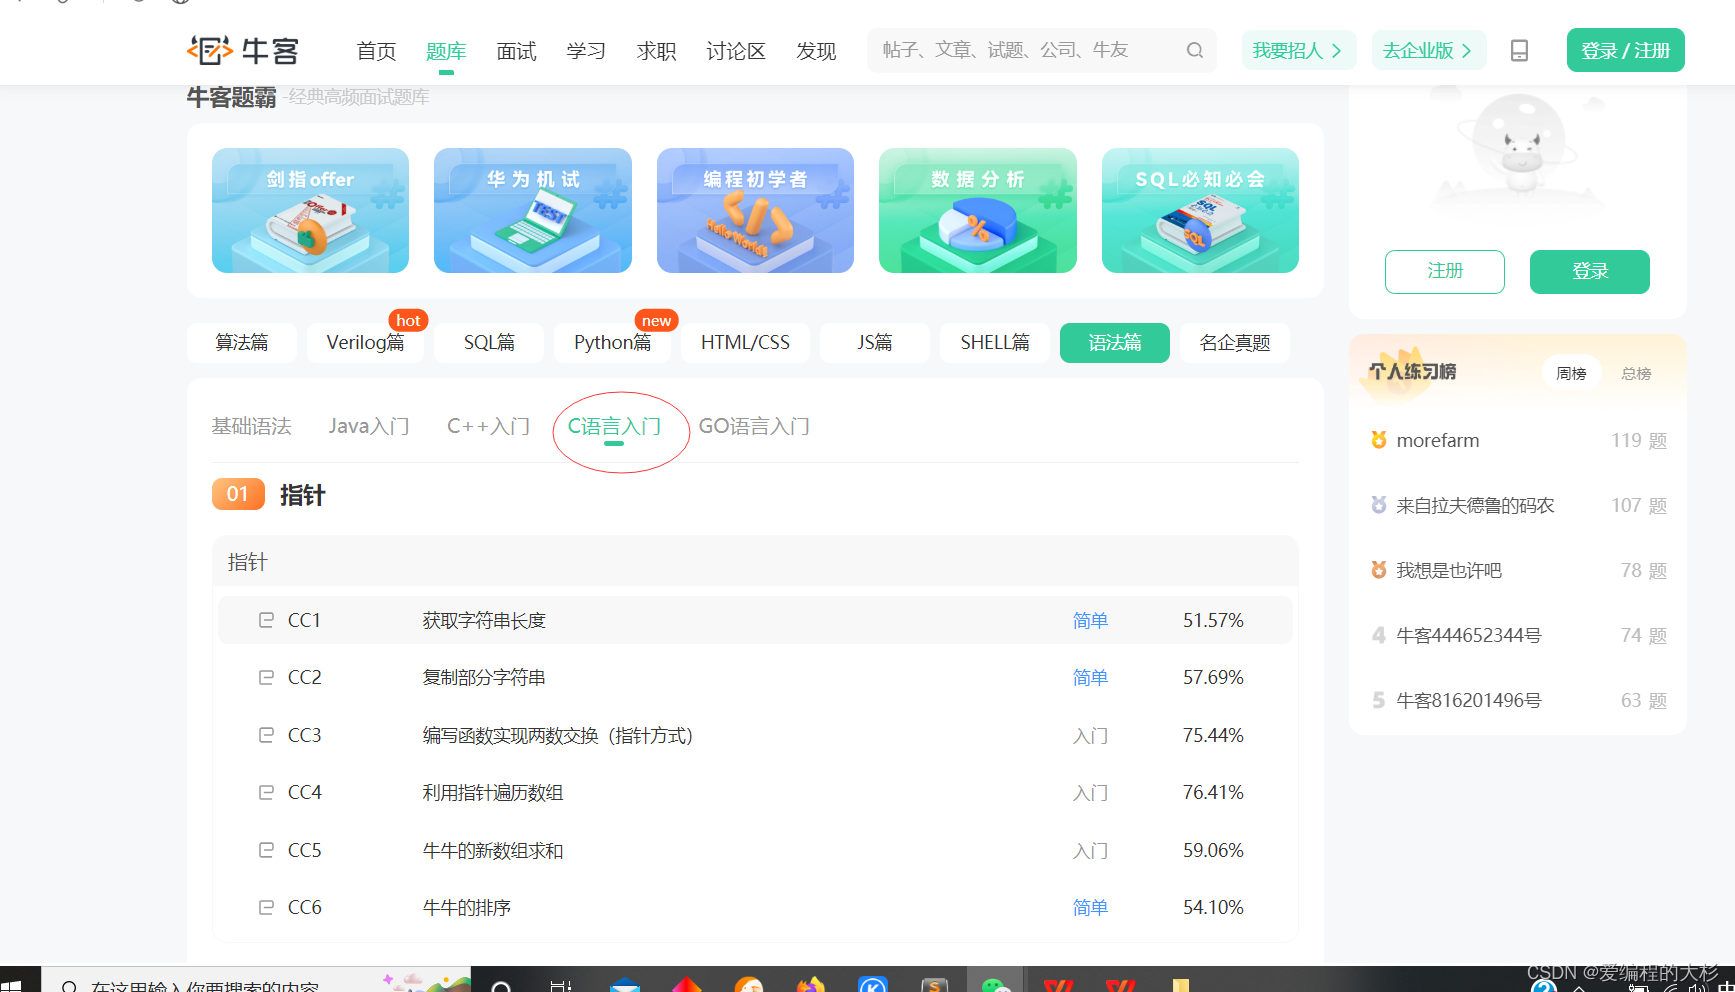Select 题库 in the navigation bar
This screenshot has width=1735, height=992.
446,51
